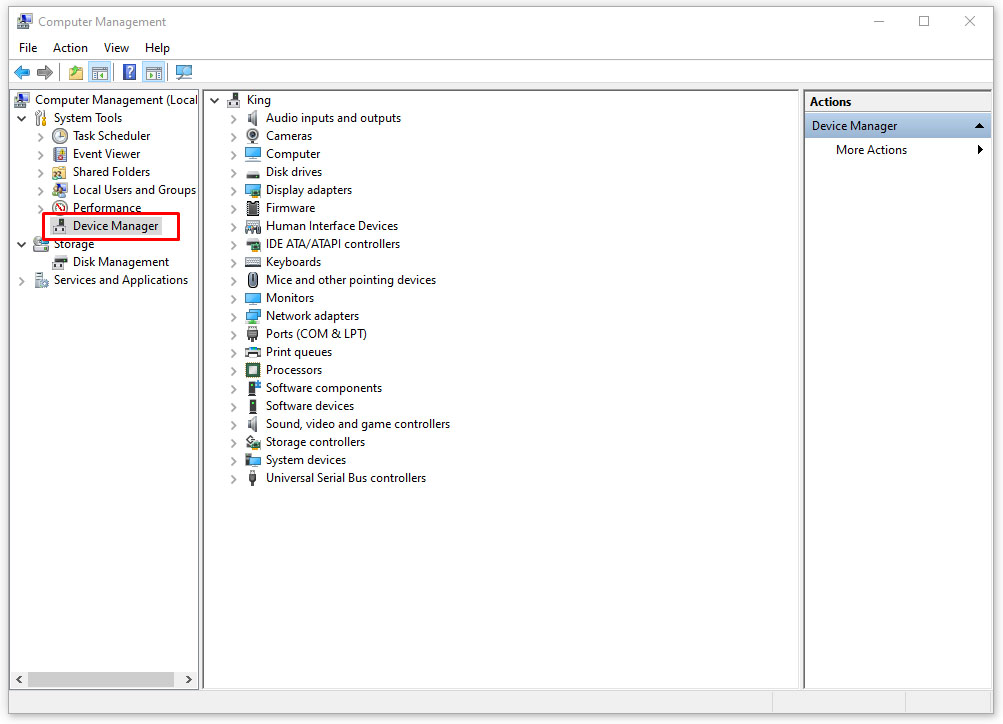Click the scan for hardware monitor icon
The image size is (1003, 724).
click(184, 72)
